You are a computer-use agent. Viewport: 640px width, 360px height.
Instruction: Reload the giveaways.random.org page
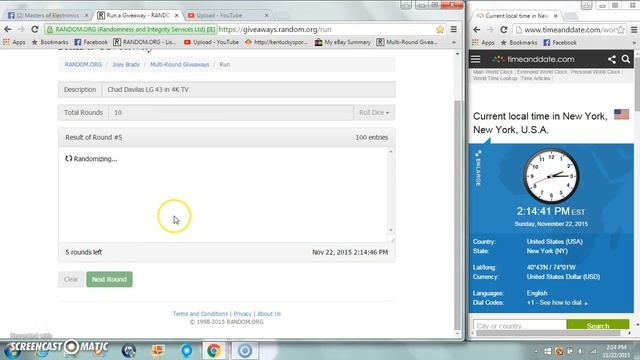tap(35, 29)
